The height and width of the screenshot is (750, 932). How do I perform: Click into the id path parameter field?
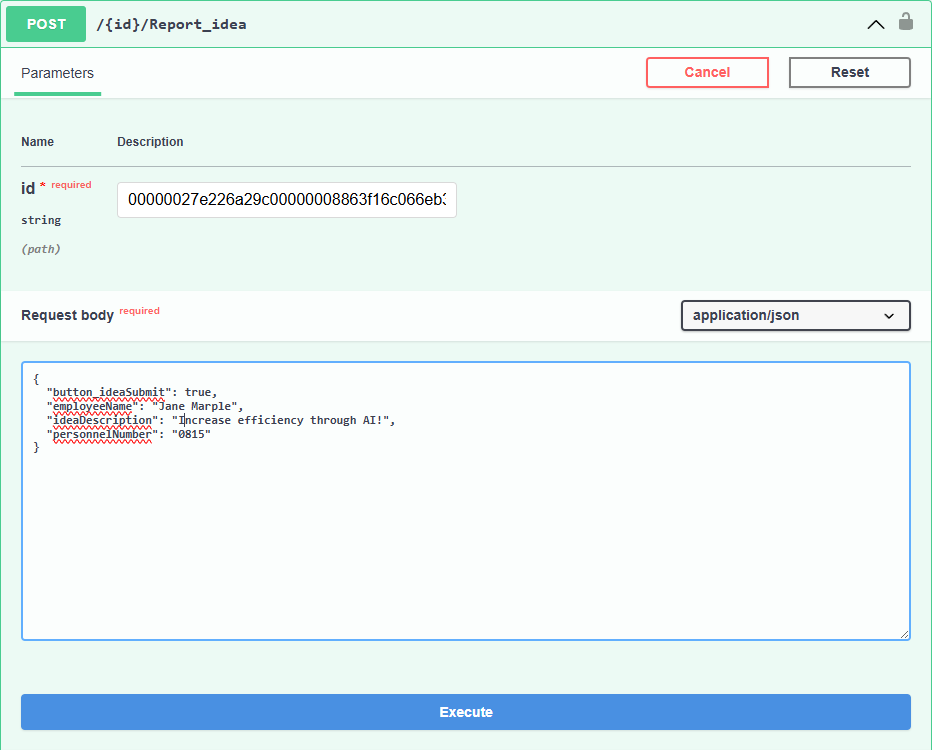(x=286, y=200)
